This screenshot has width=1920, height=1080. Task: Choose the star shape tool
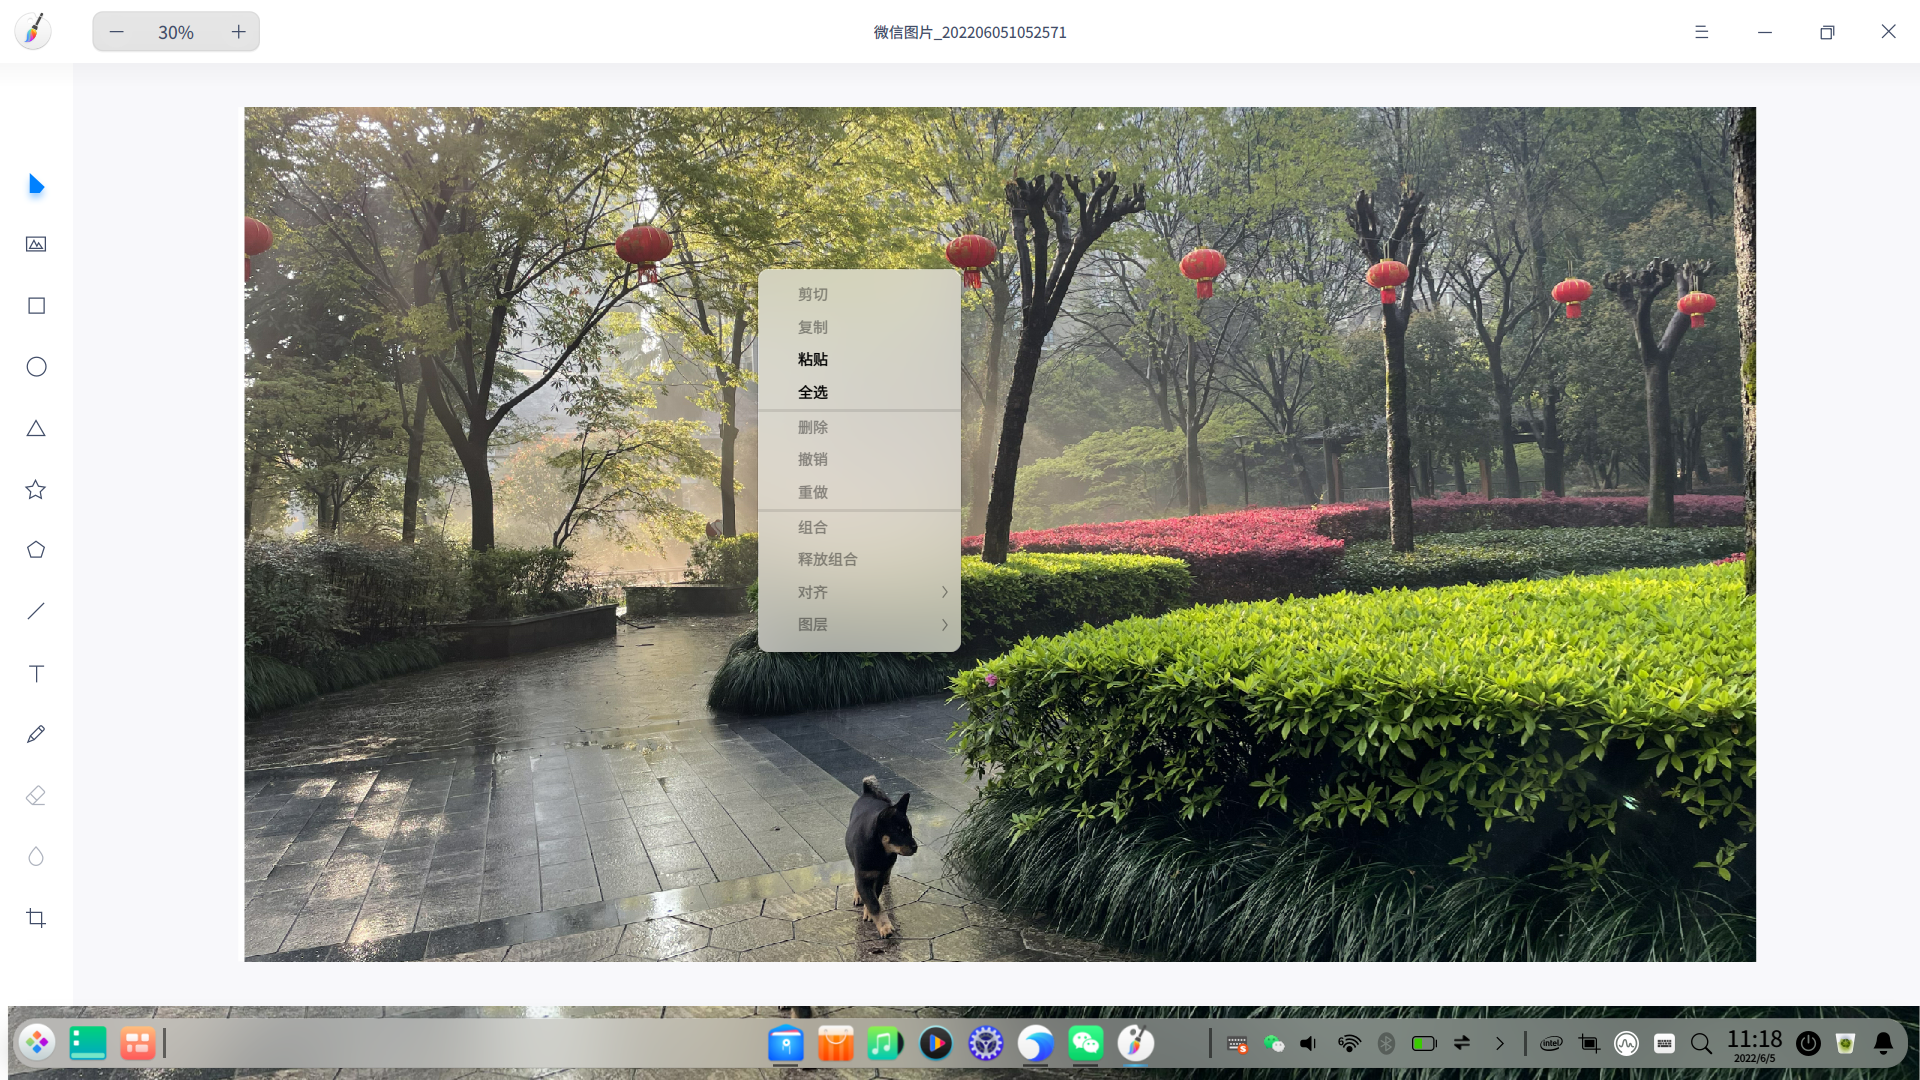point(36,489)
